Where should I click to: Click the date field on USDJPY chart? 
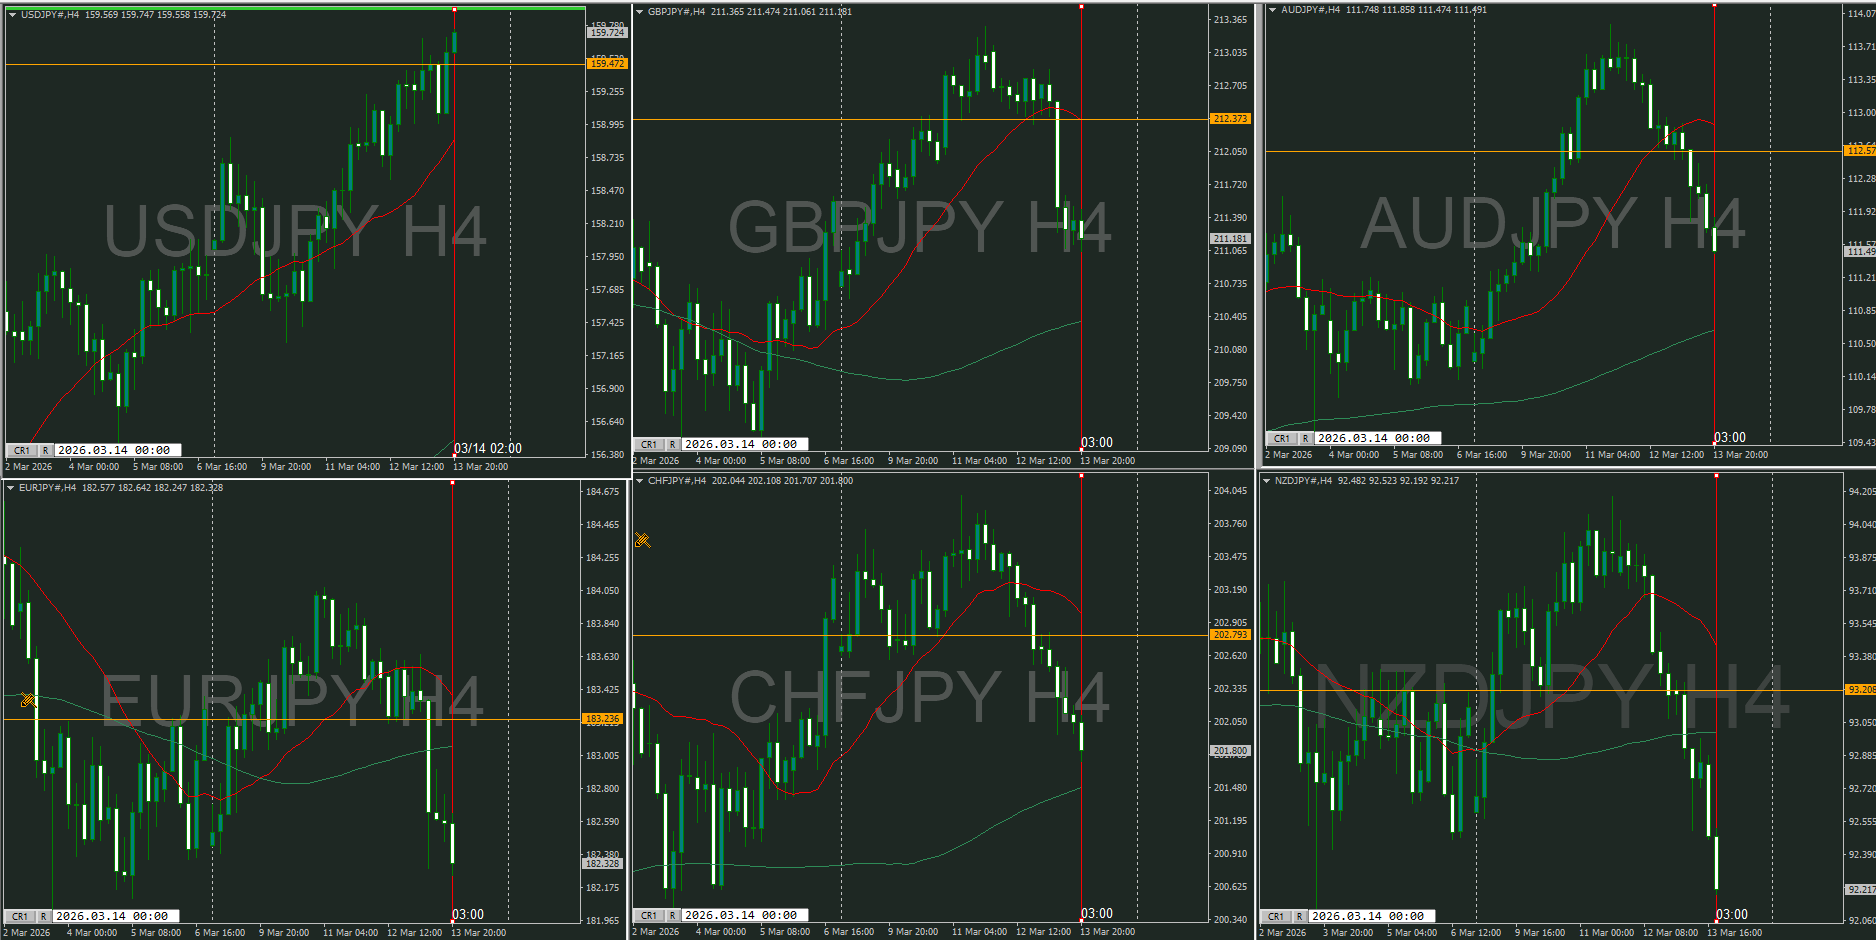click(x=117, y=450)
